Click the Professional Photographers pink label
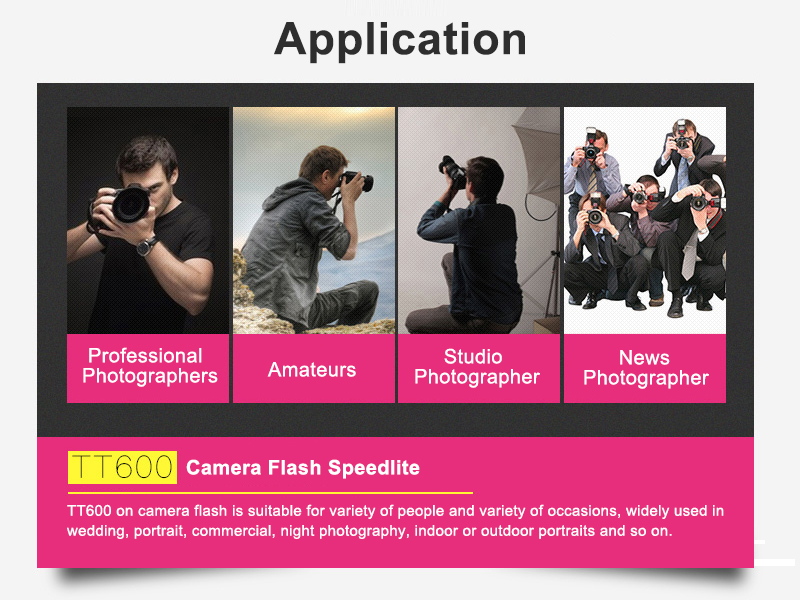800x600 pixels. (148, 368)
